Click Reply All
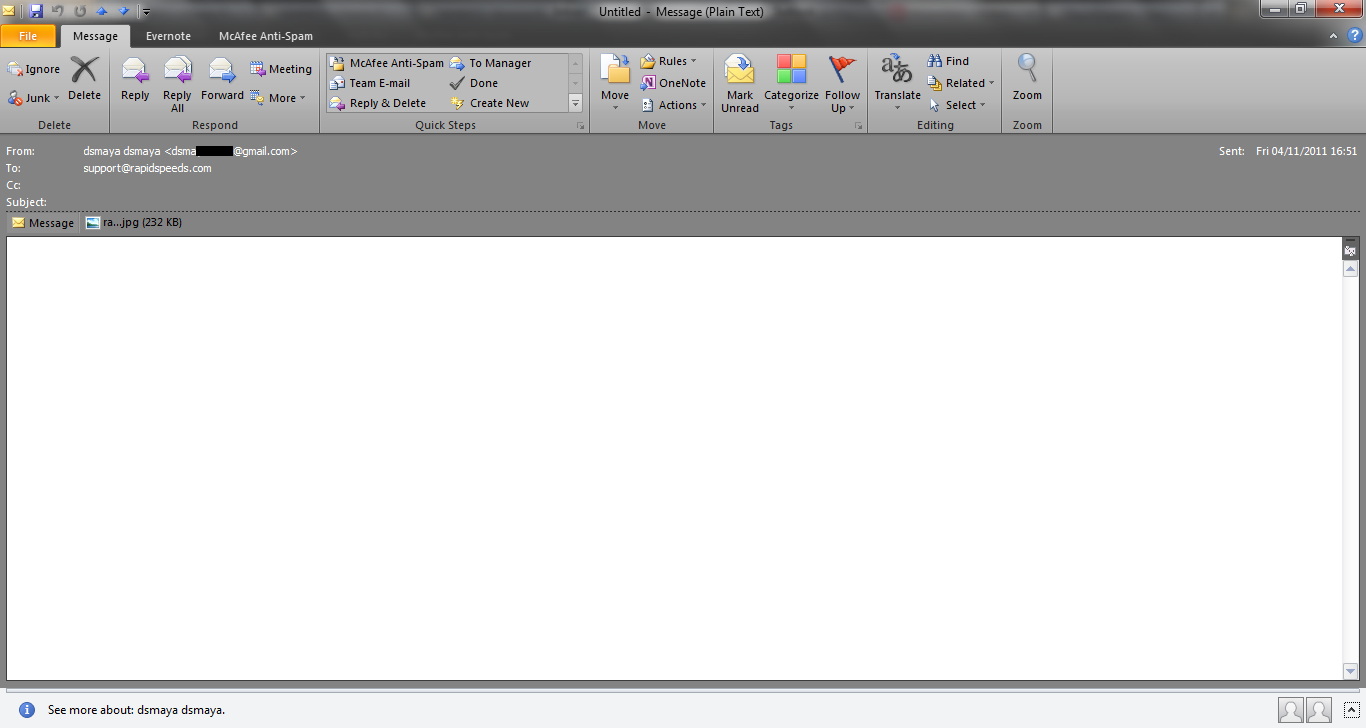1366x728 pixels. (x=177, y=84)
